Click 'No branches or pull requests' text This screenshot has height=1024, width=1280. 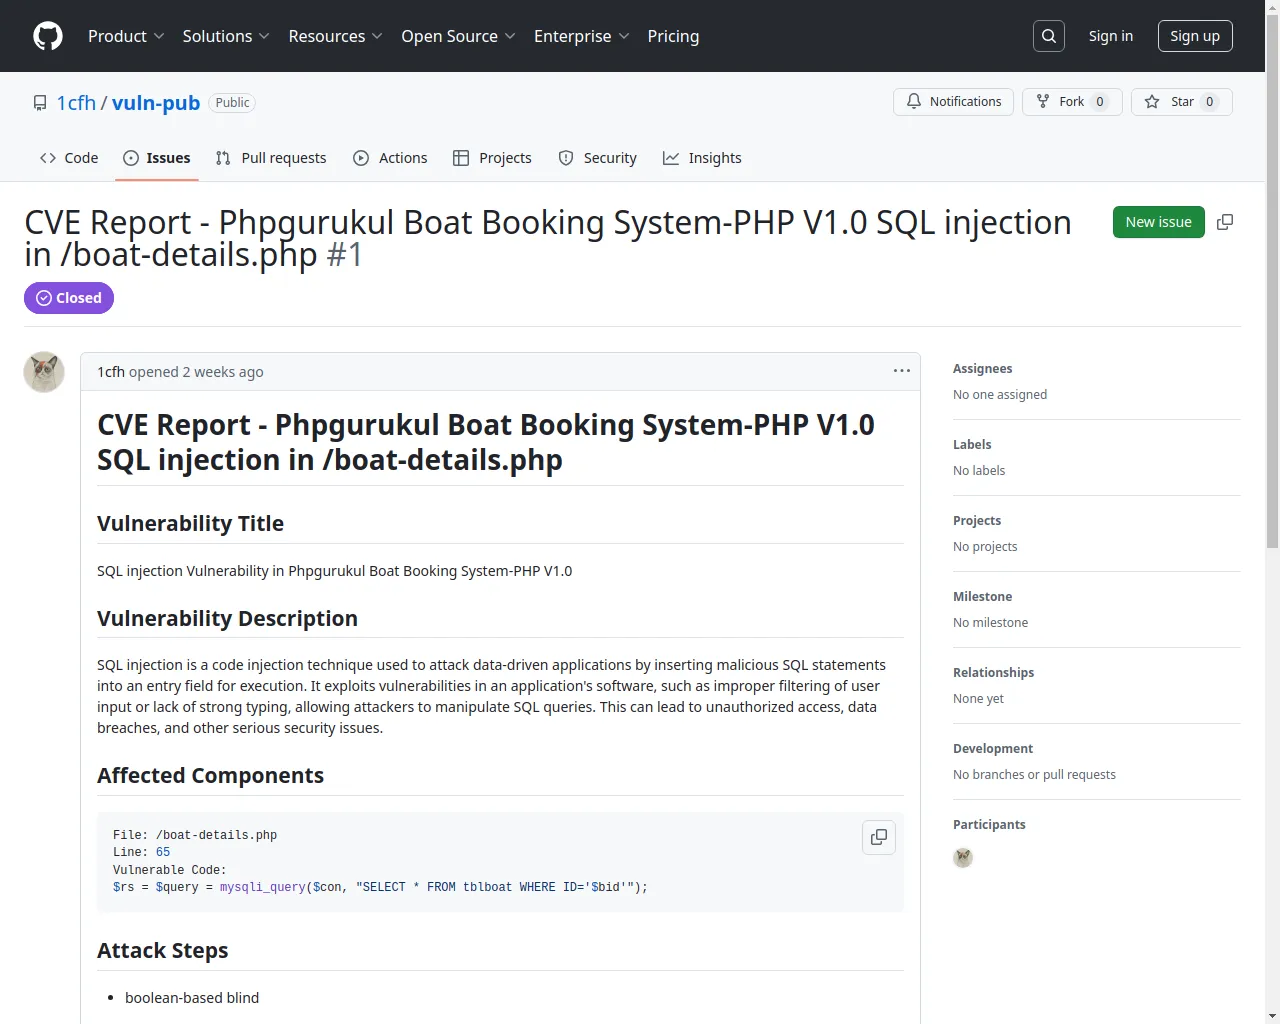(1034, 775)
